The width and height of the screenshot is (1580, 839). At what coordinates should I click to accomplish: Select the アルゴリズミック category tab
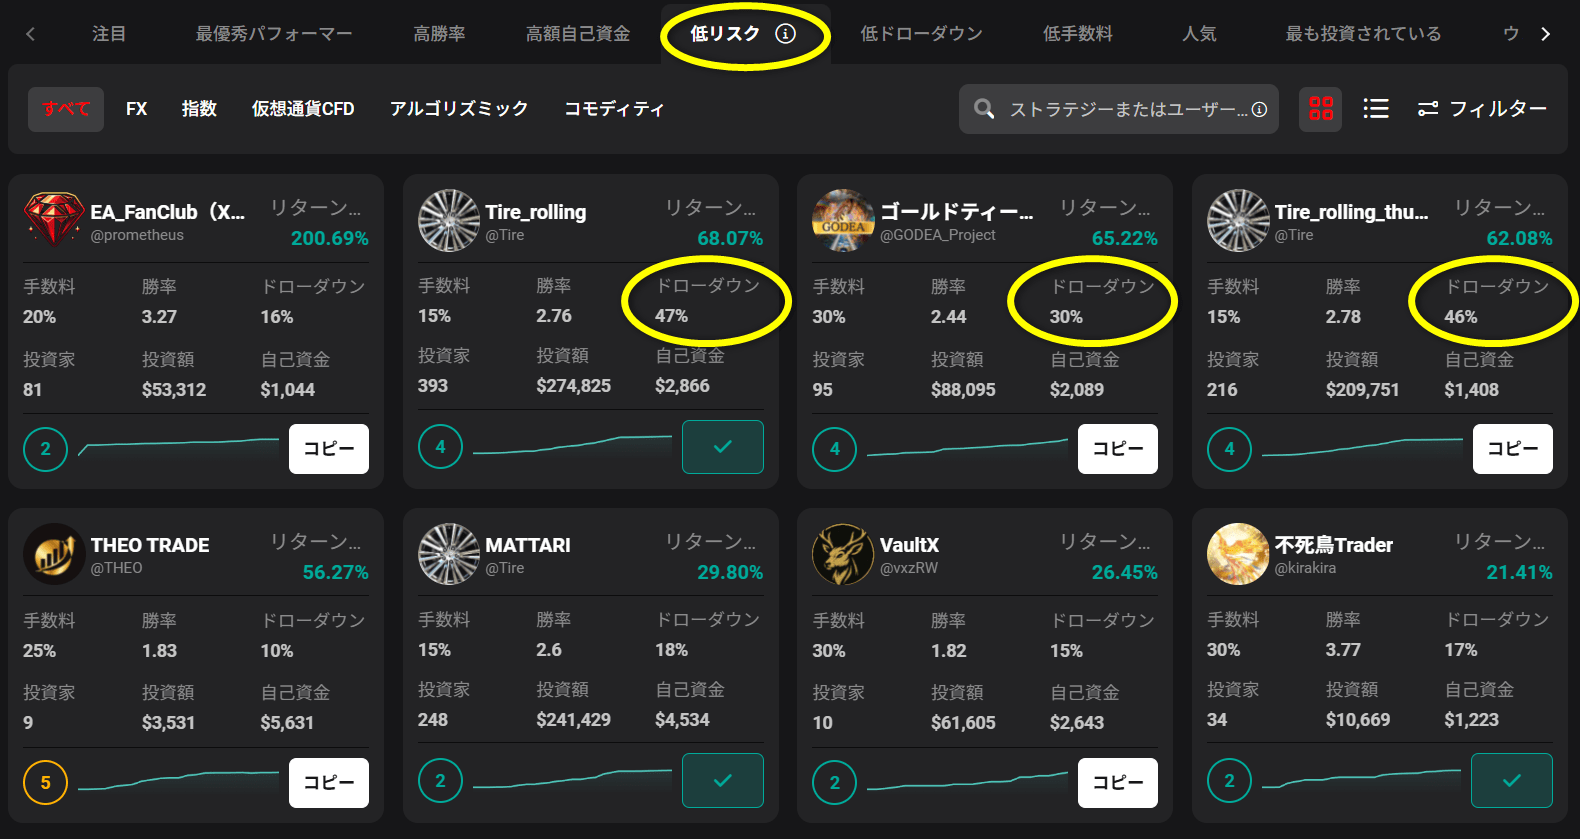point(459,108)
